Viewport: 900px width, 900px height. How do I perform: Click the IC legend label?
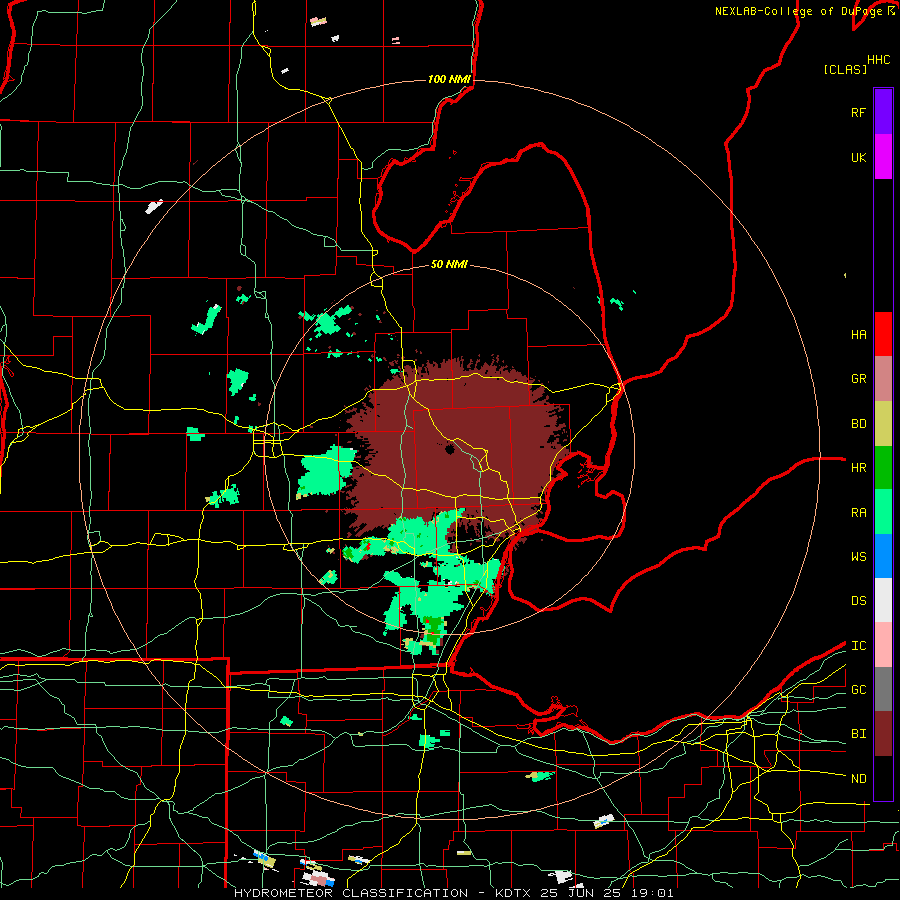(x=858, y=646)
